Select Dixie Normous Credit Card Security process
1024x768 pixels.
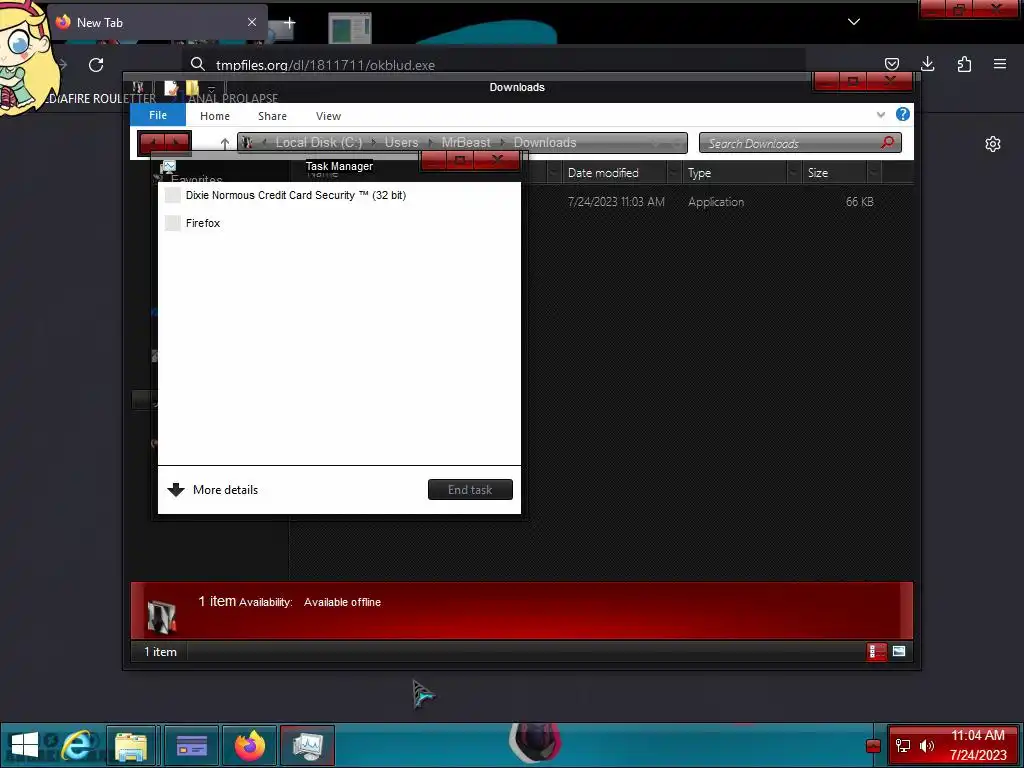pos(340,195)
